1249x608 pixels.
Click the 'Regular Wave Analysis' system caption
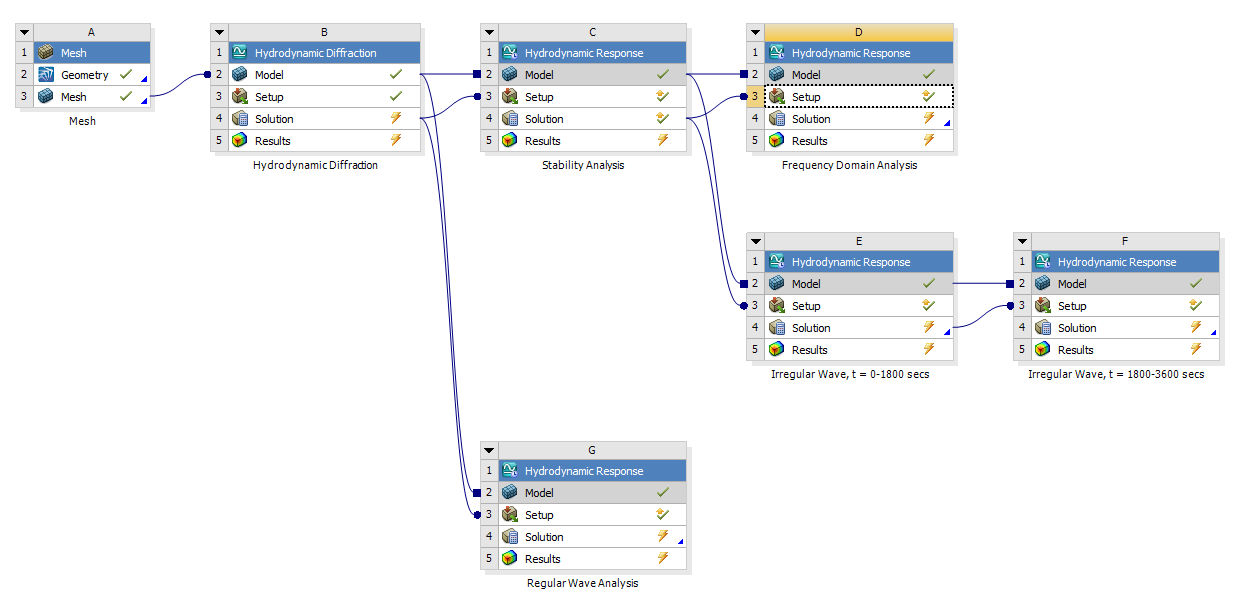tap(582, 583)
